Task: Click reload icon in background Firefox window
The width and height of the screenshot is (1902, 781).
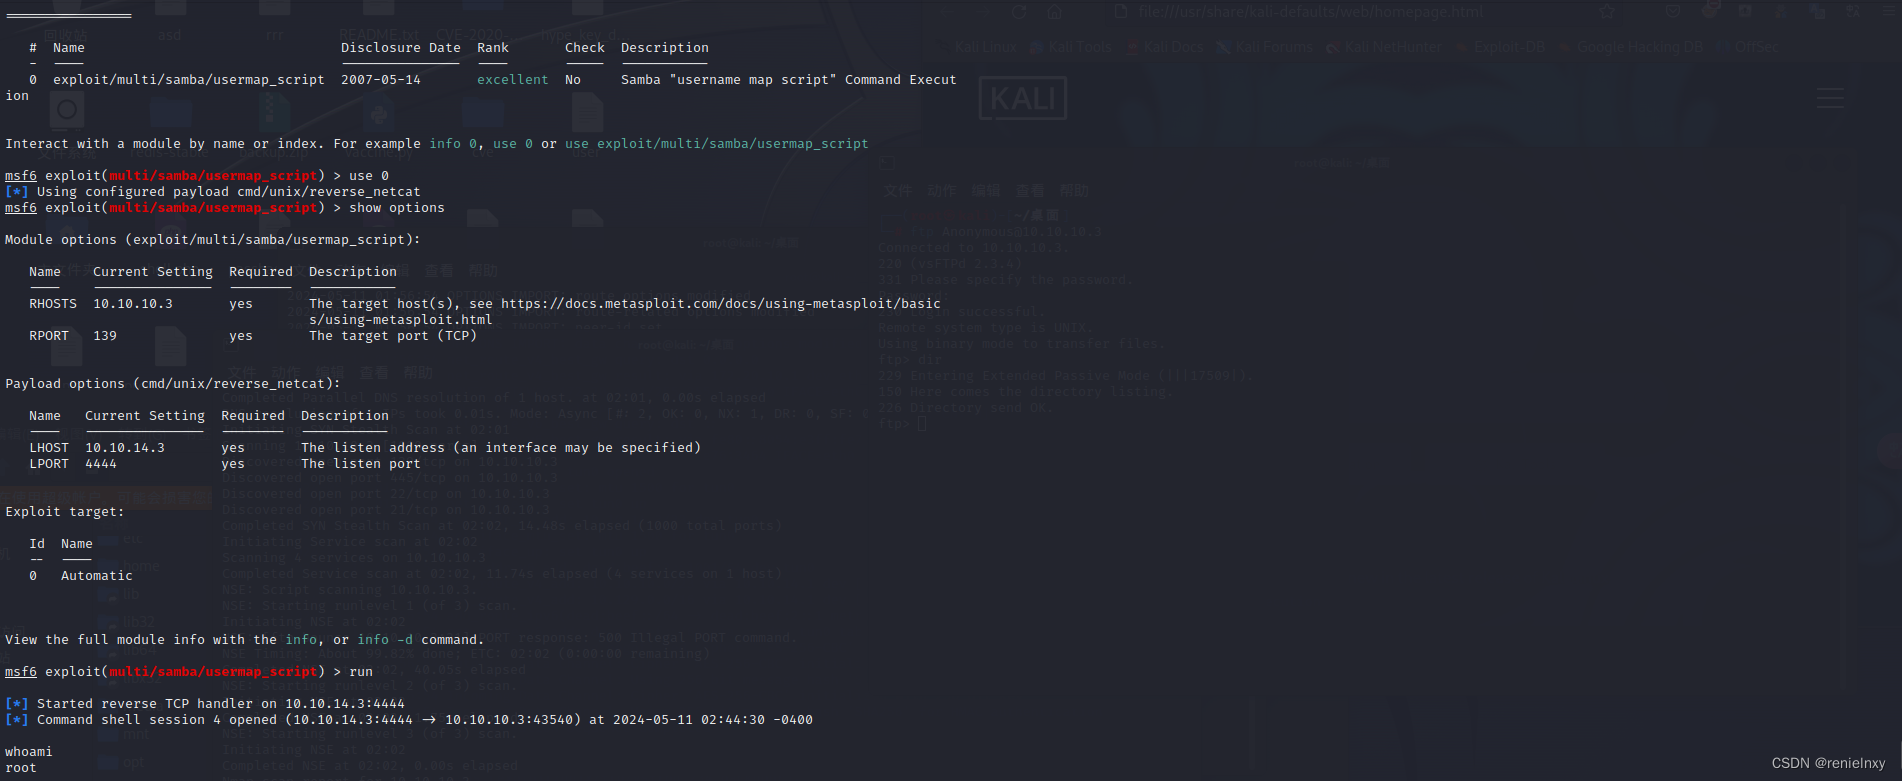Action: [1019, 12]
